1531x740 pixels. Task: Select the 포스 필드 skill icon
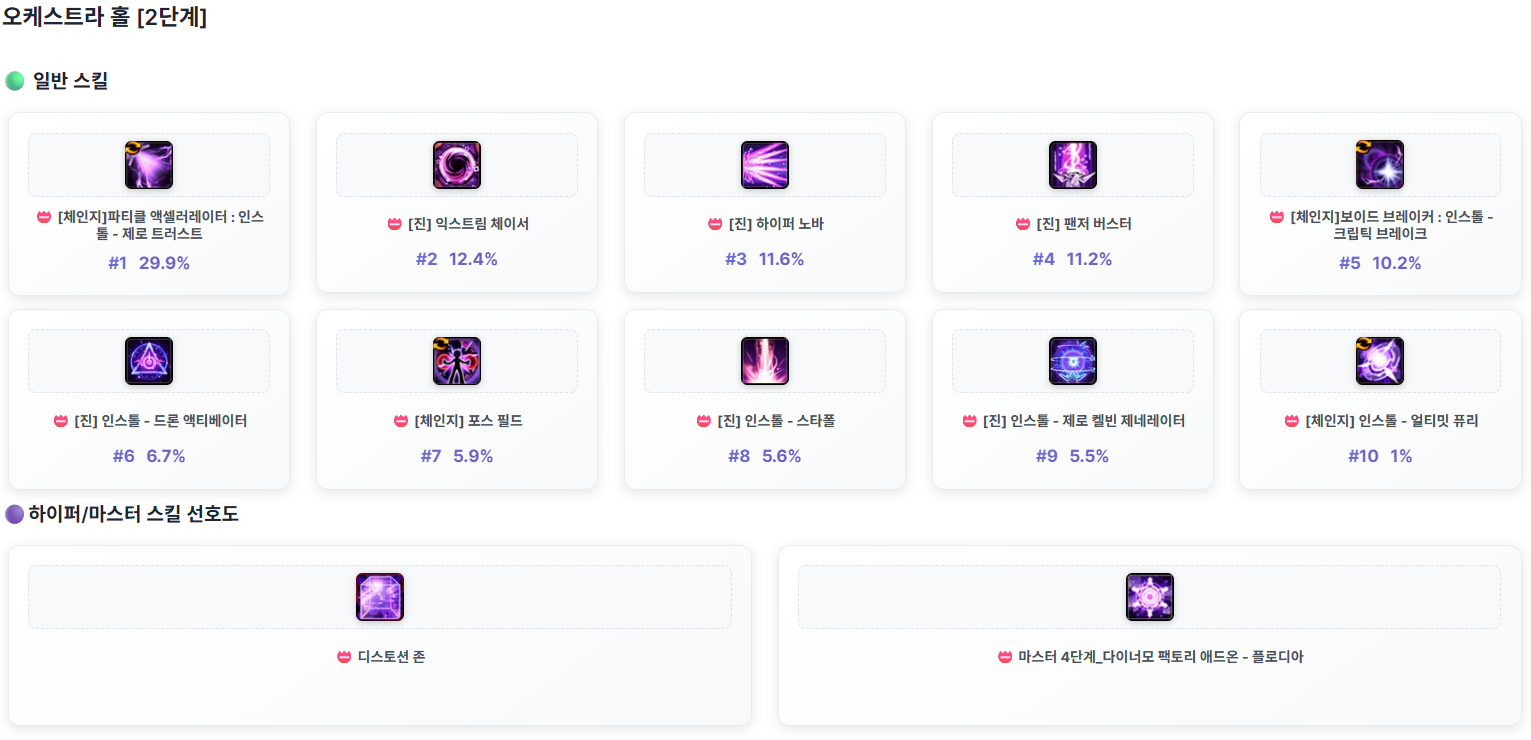(457, 361)
